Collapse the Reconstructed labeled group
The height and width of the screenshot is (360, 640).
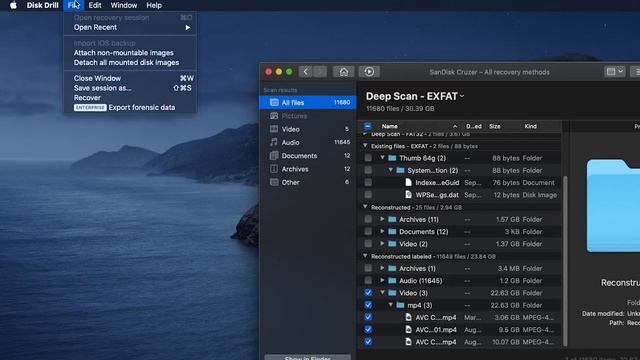365,256
